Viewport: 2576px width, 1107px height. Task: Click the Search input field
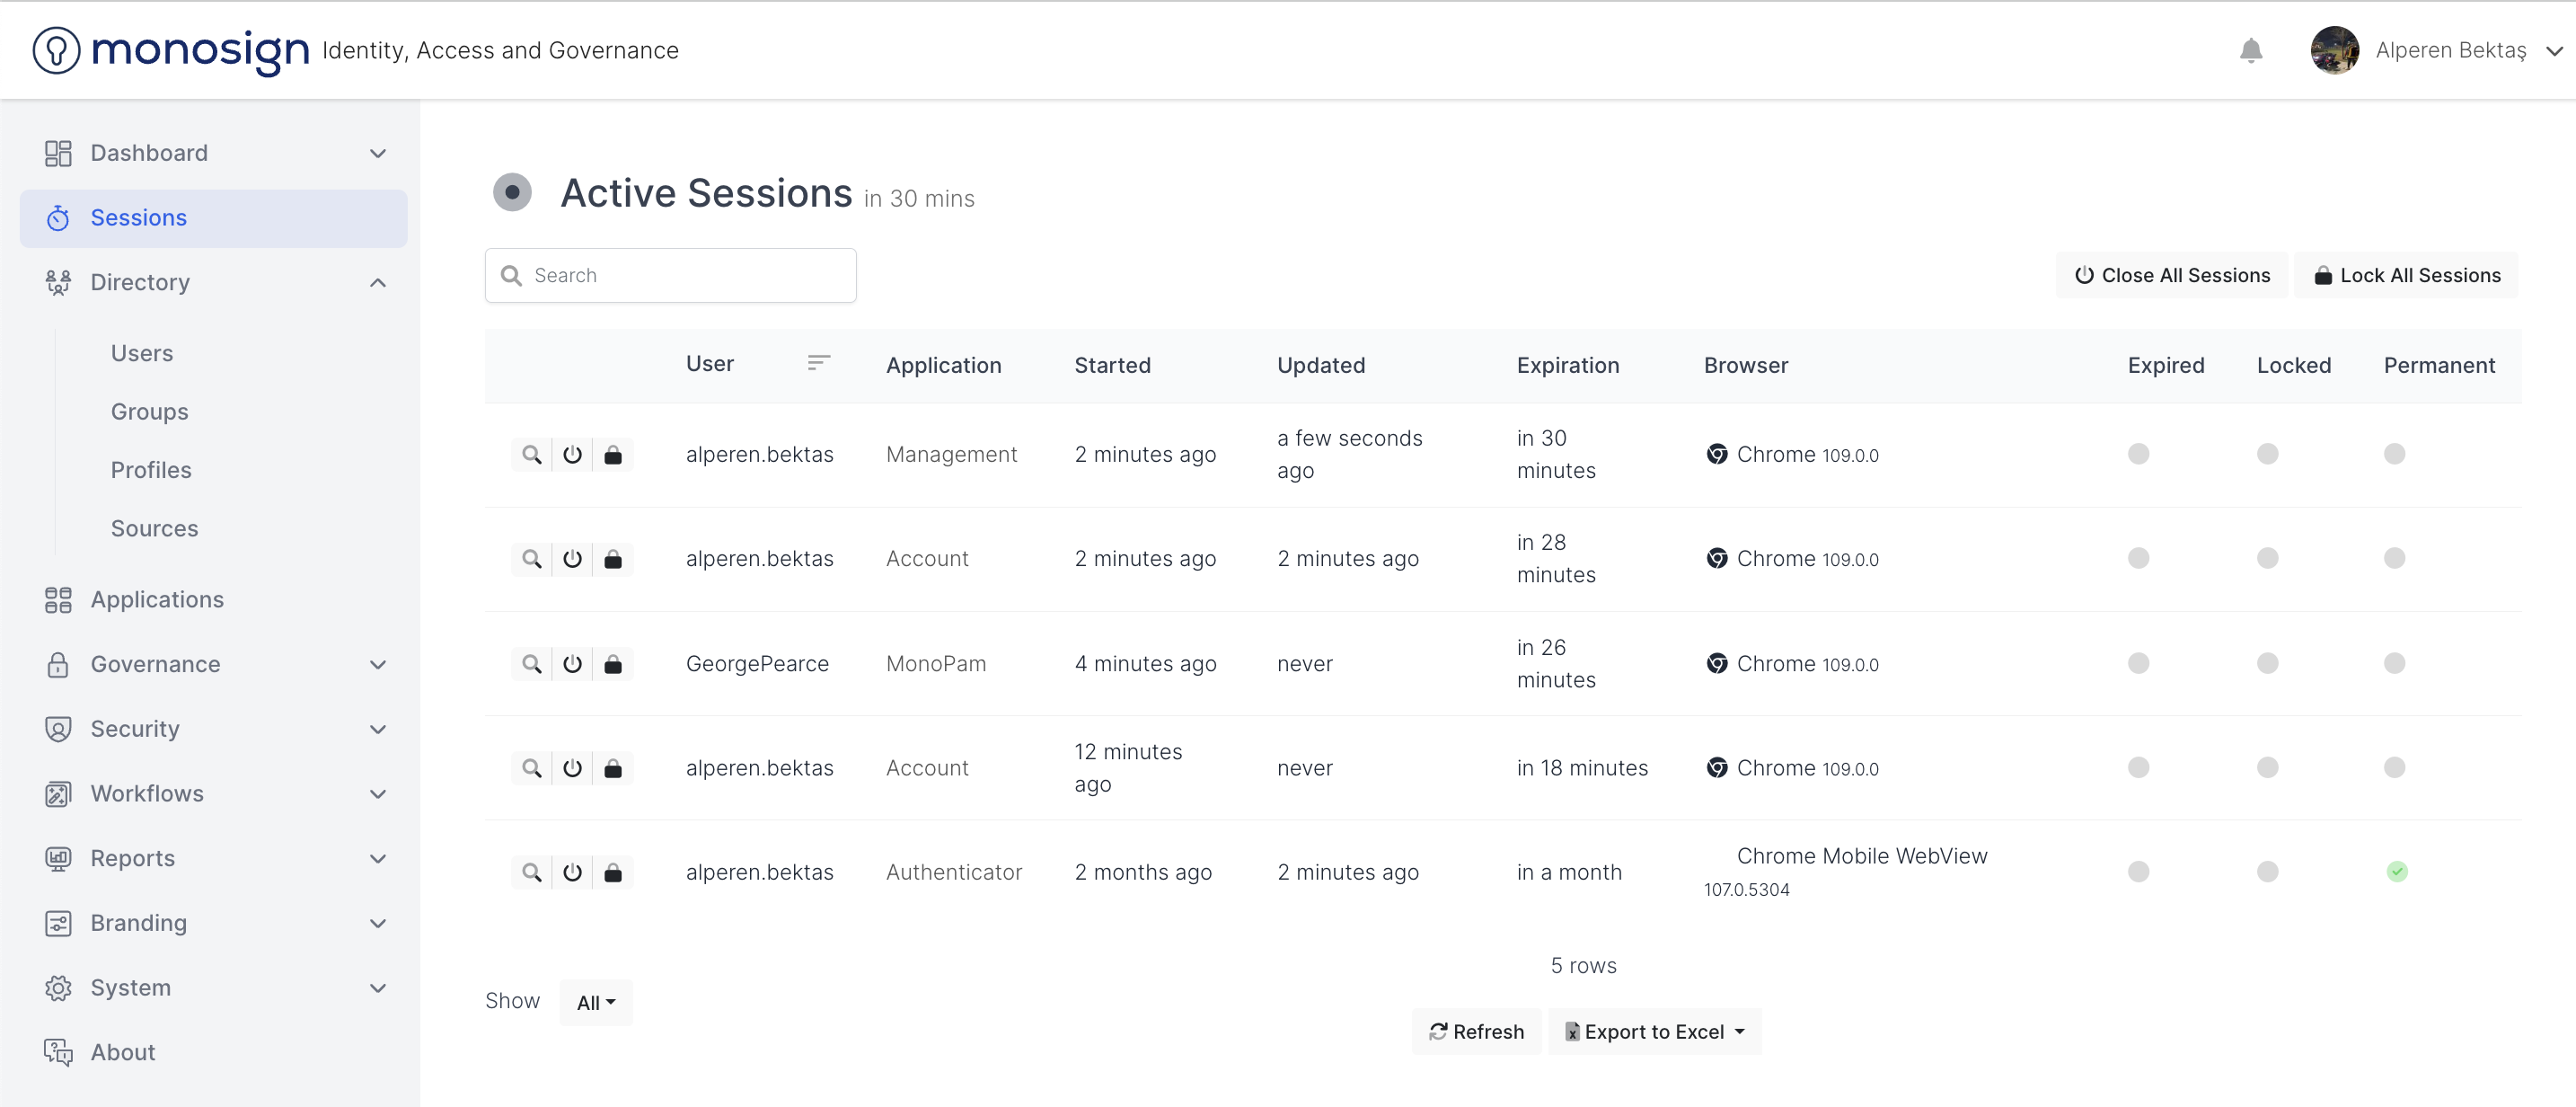670,276
